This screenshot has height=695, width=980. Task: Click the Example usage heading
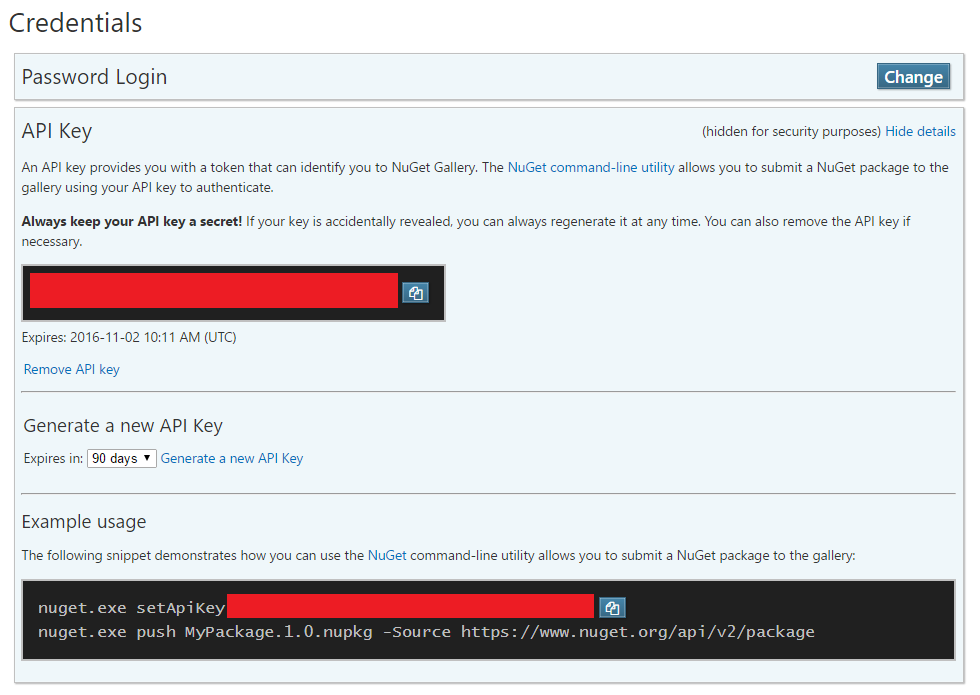[84, 522]
